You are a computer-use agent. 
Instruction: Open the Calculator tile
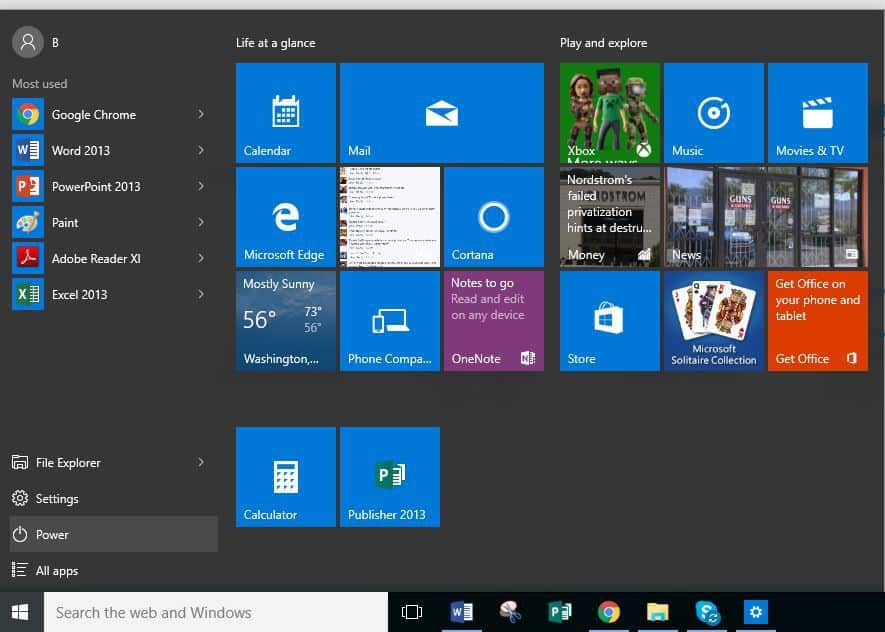(285, 476)
